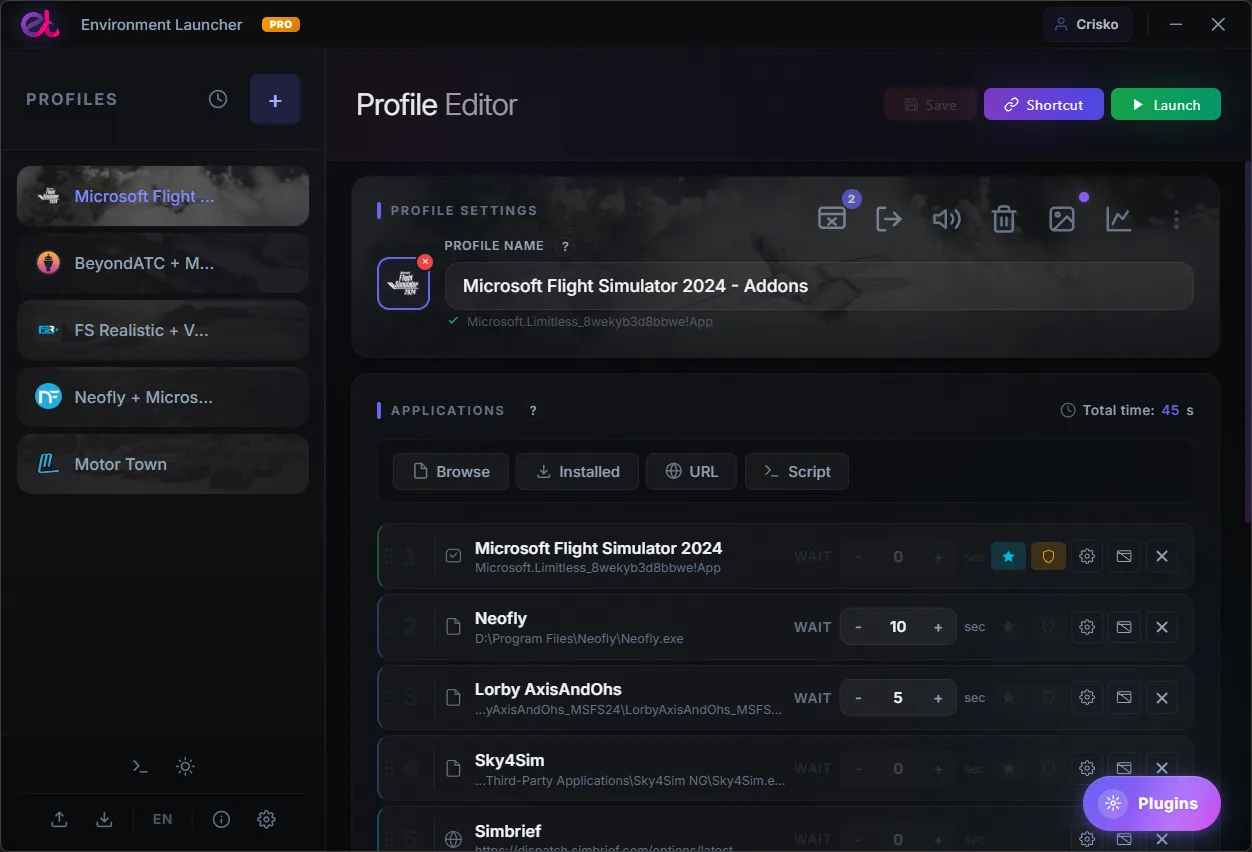
Task: Open the three-dot more options menu
Action: click(1176, 218)
